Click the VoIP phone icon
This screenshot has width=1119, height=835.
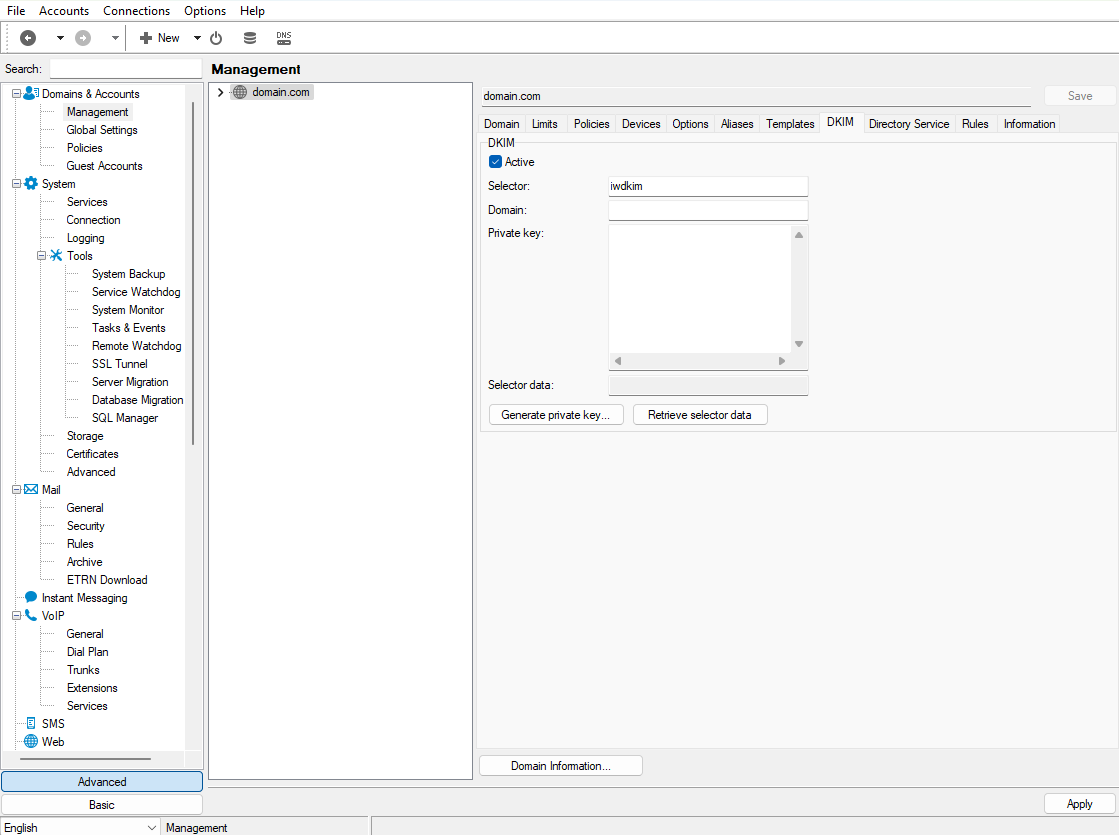[31, 616]
